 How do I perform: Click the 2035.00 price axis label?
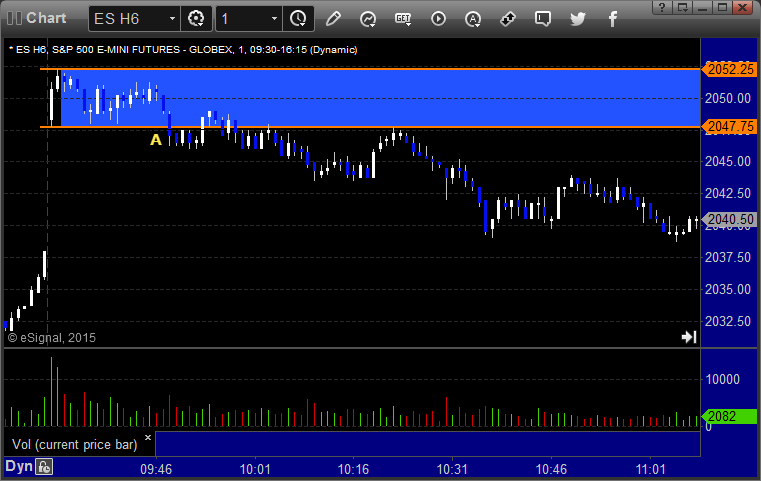pos(728,289)
